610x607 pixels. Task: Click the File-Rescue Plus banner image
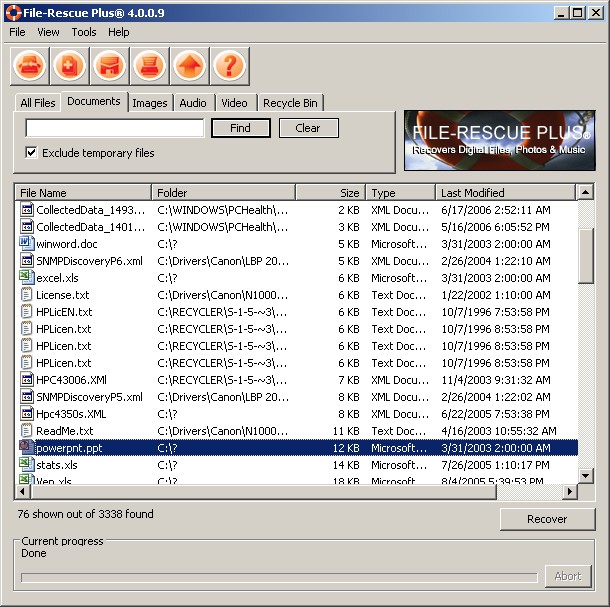[x=500, y=140]
